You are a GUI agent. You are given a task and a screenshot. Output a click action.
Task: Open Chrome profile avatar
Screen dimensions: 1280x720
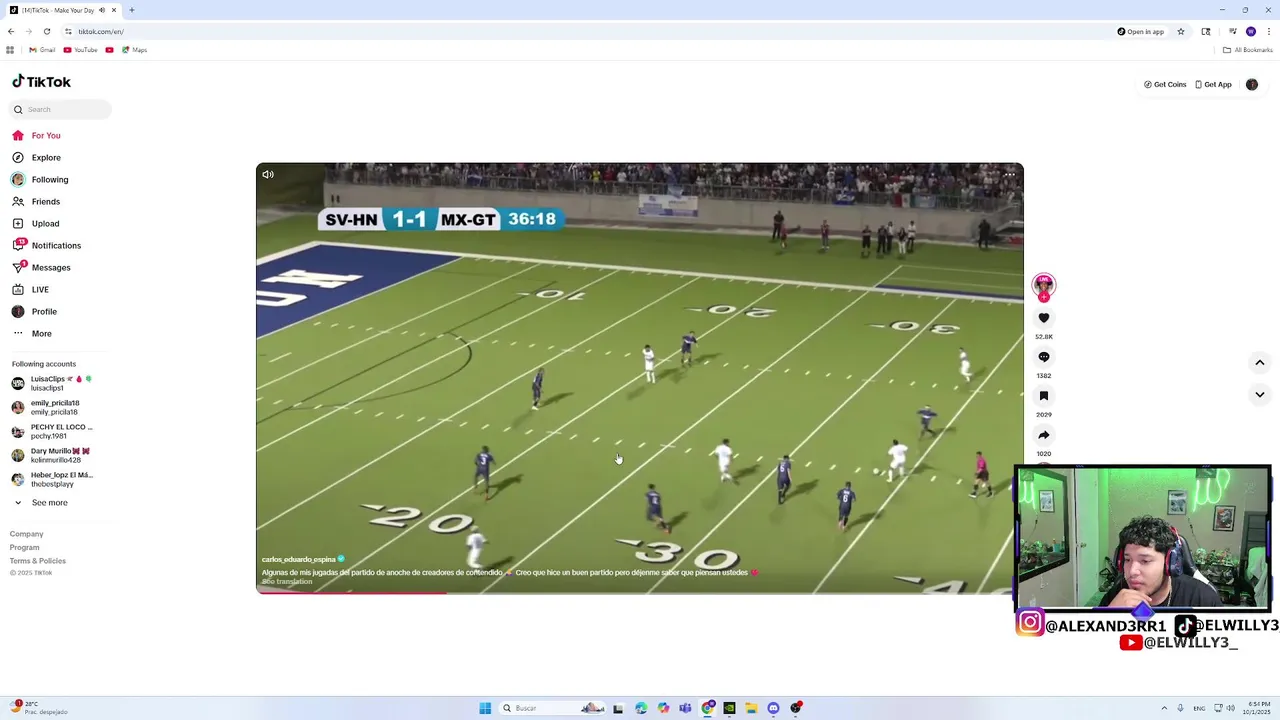pyautogui.click(x=1251, y=31)
